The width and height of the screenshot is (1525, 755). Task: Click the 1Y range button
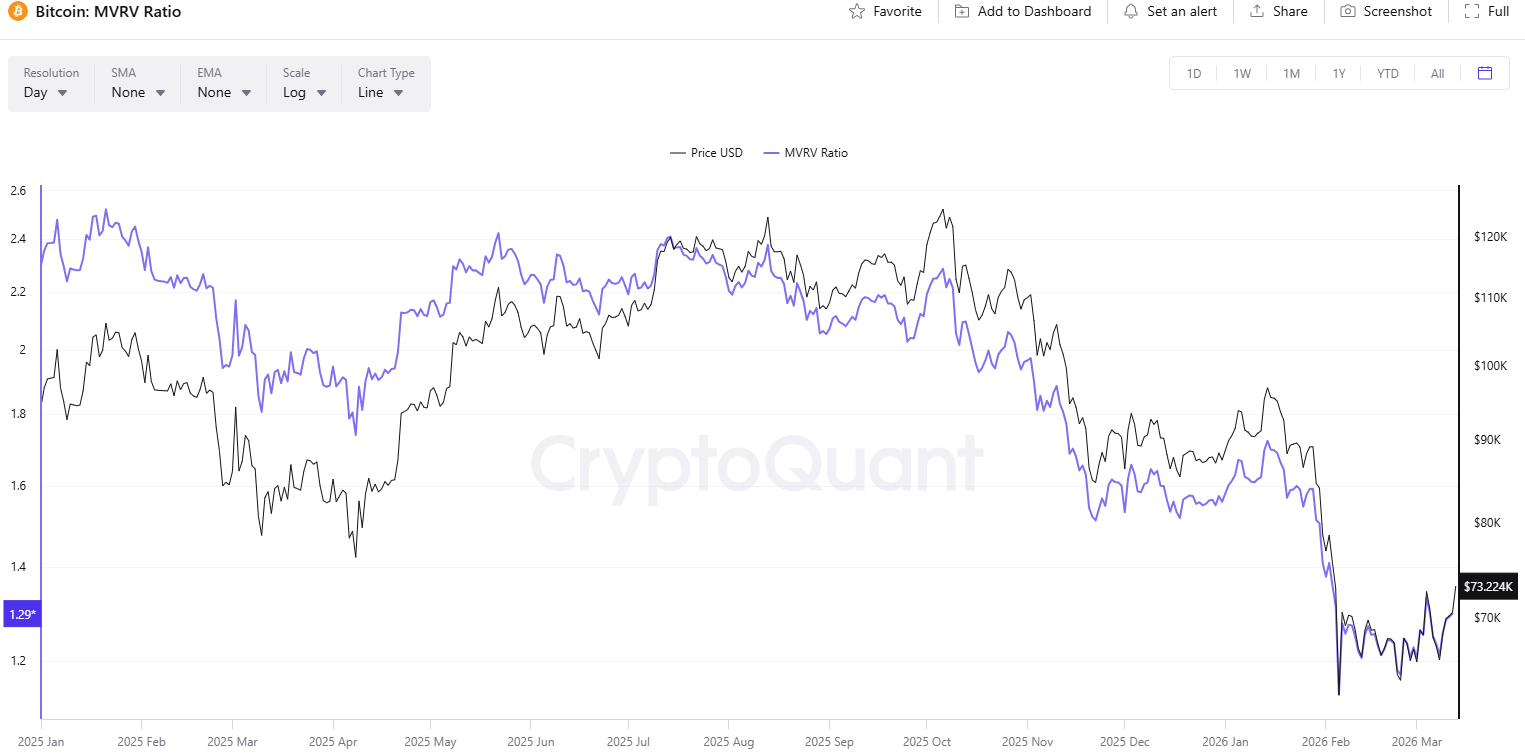point(1339,73)
